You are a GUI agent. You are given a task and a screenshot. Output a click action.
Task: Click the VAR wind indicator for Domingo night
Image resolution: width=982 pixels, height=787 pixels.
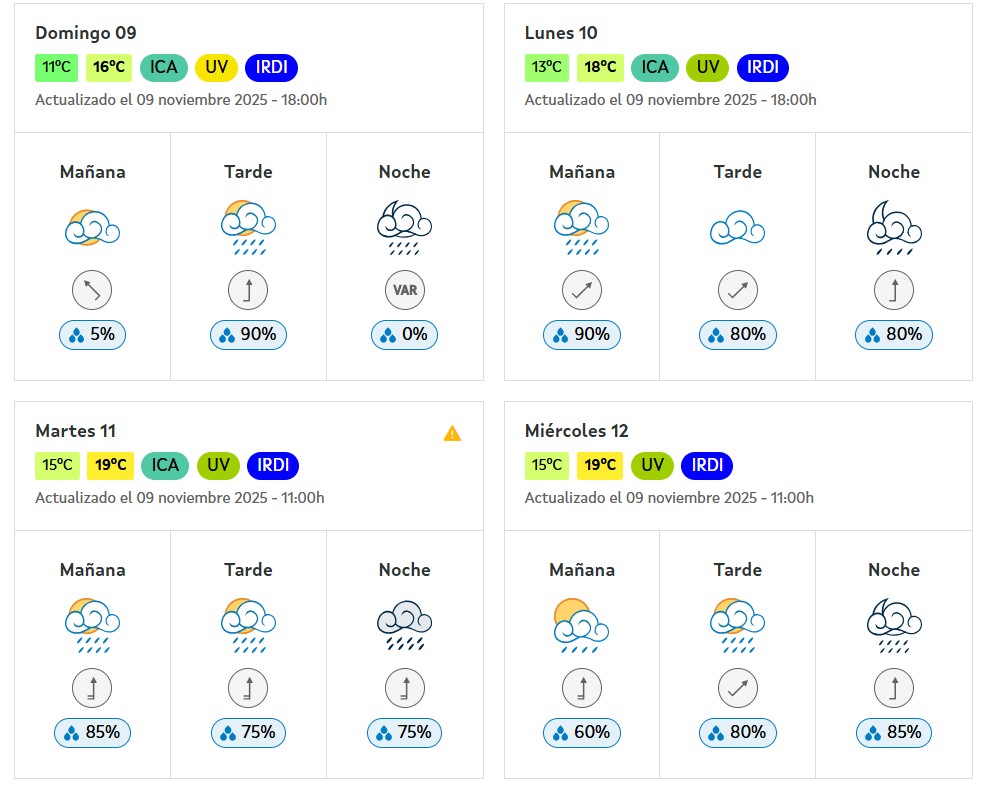(404, 291)
